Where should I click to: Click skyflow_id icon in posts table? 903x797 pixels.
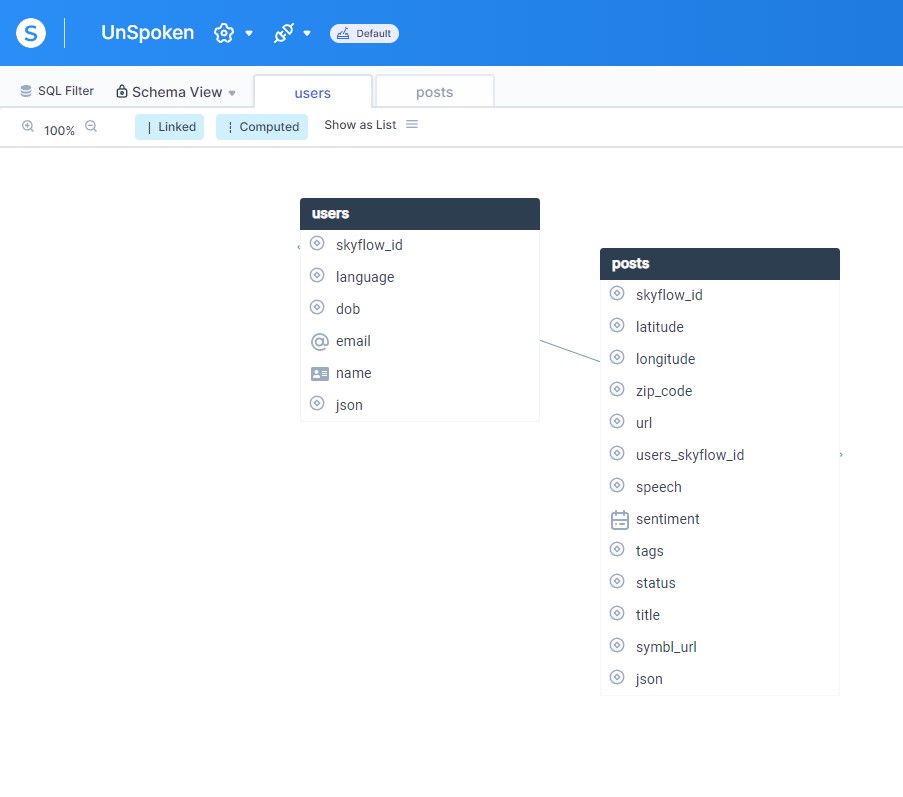tap(617, 293)
